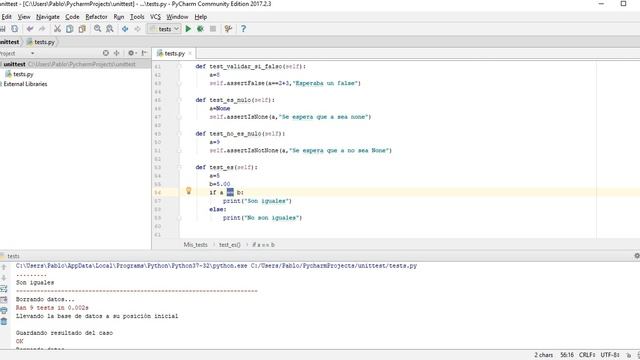
Task: Click the tests.py path link in console
Action: 333,266
